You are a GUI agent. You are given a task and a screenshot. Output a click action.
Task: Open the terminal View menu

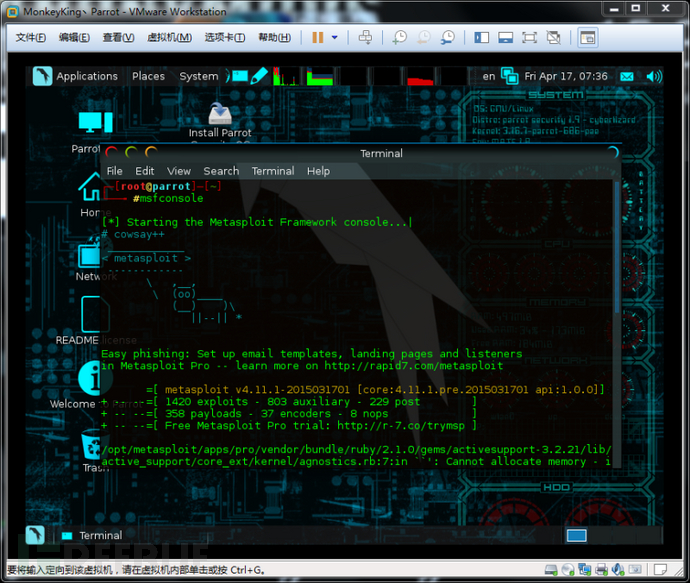(179, 171)
